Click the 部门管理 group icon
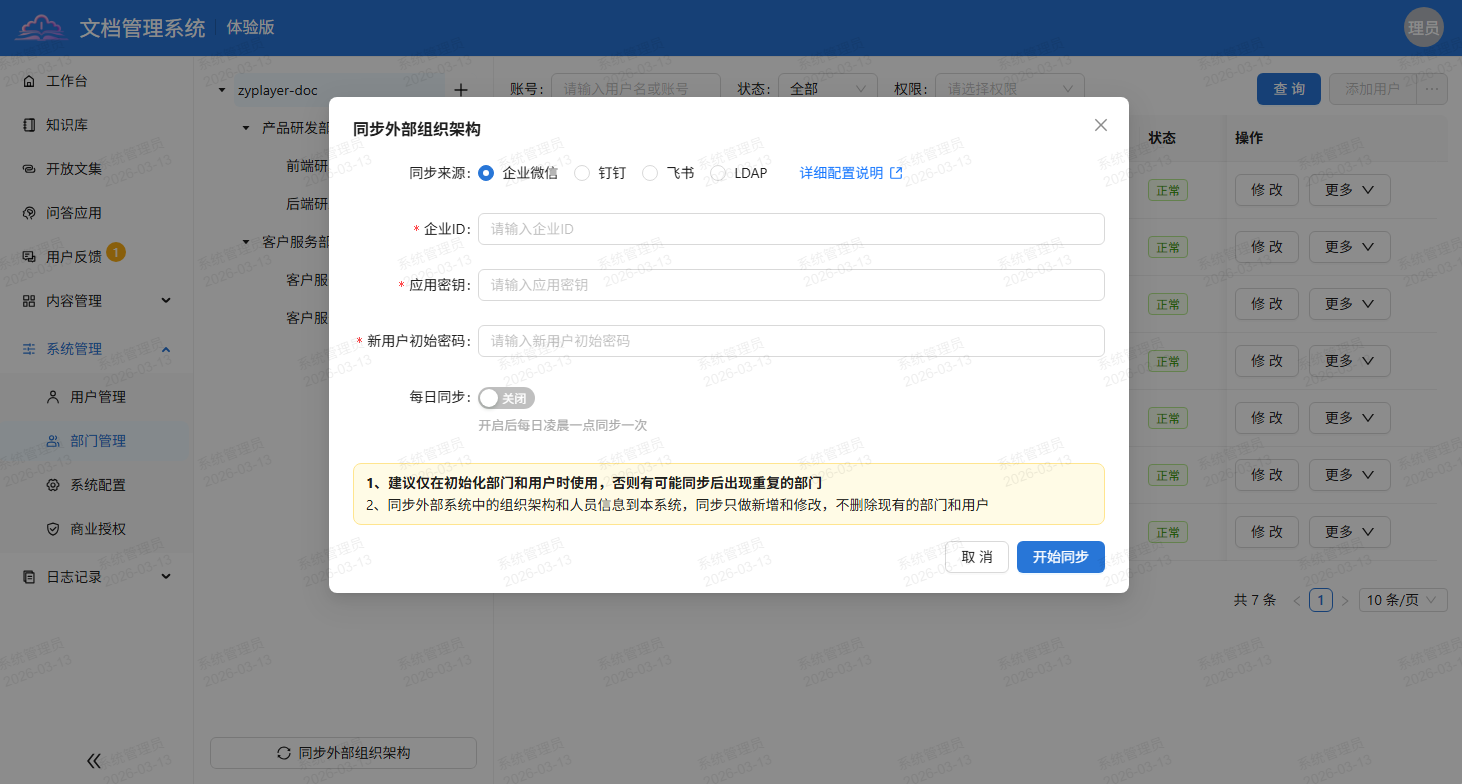Viewport: 1462px width, 784px height. tap(53, 441)
